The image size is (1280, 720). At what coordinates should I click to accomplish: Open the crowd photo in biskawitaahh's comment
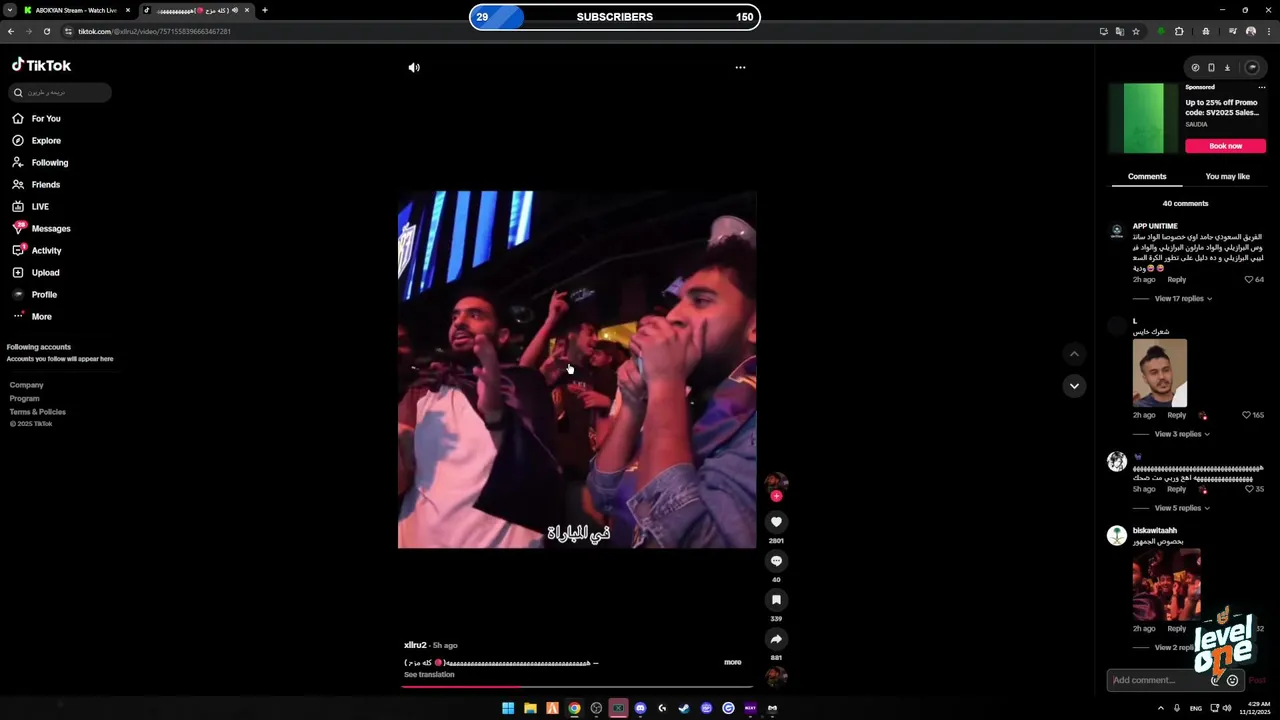[x=1167, y=585]
